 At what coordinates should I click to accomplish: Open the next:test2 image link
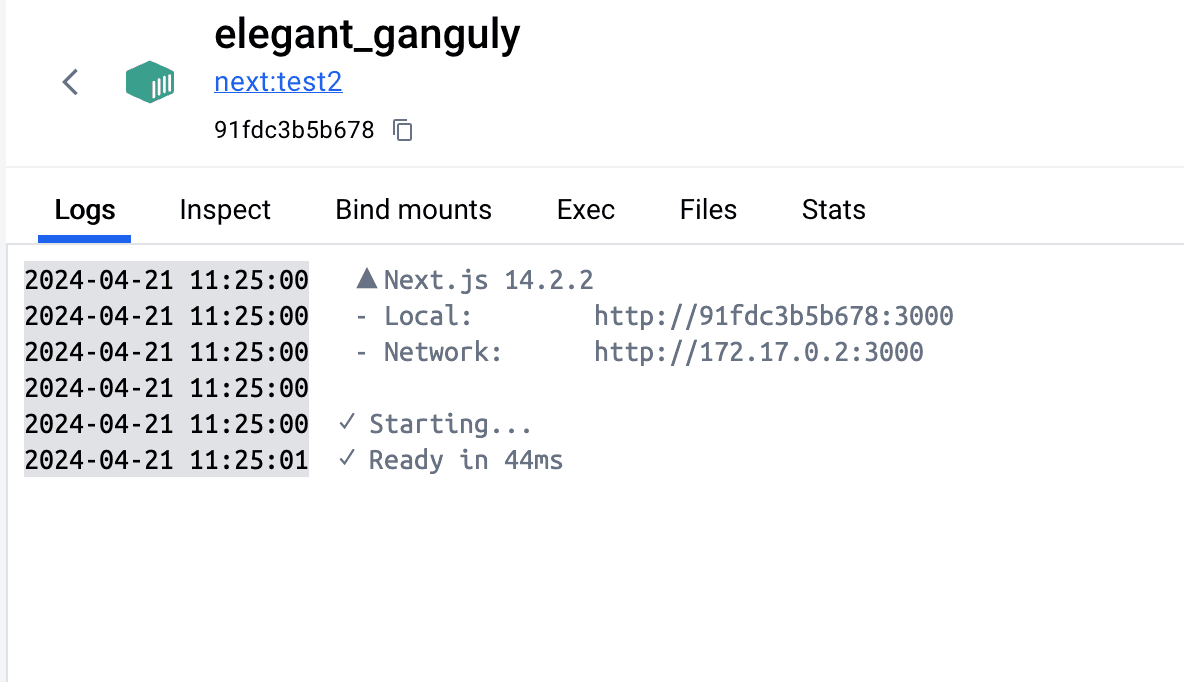click(x=278, y=82)
